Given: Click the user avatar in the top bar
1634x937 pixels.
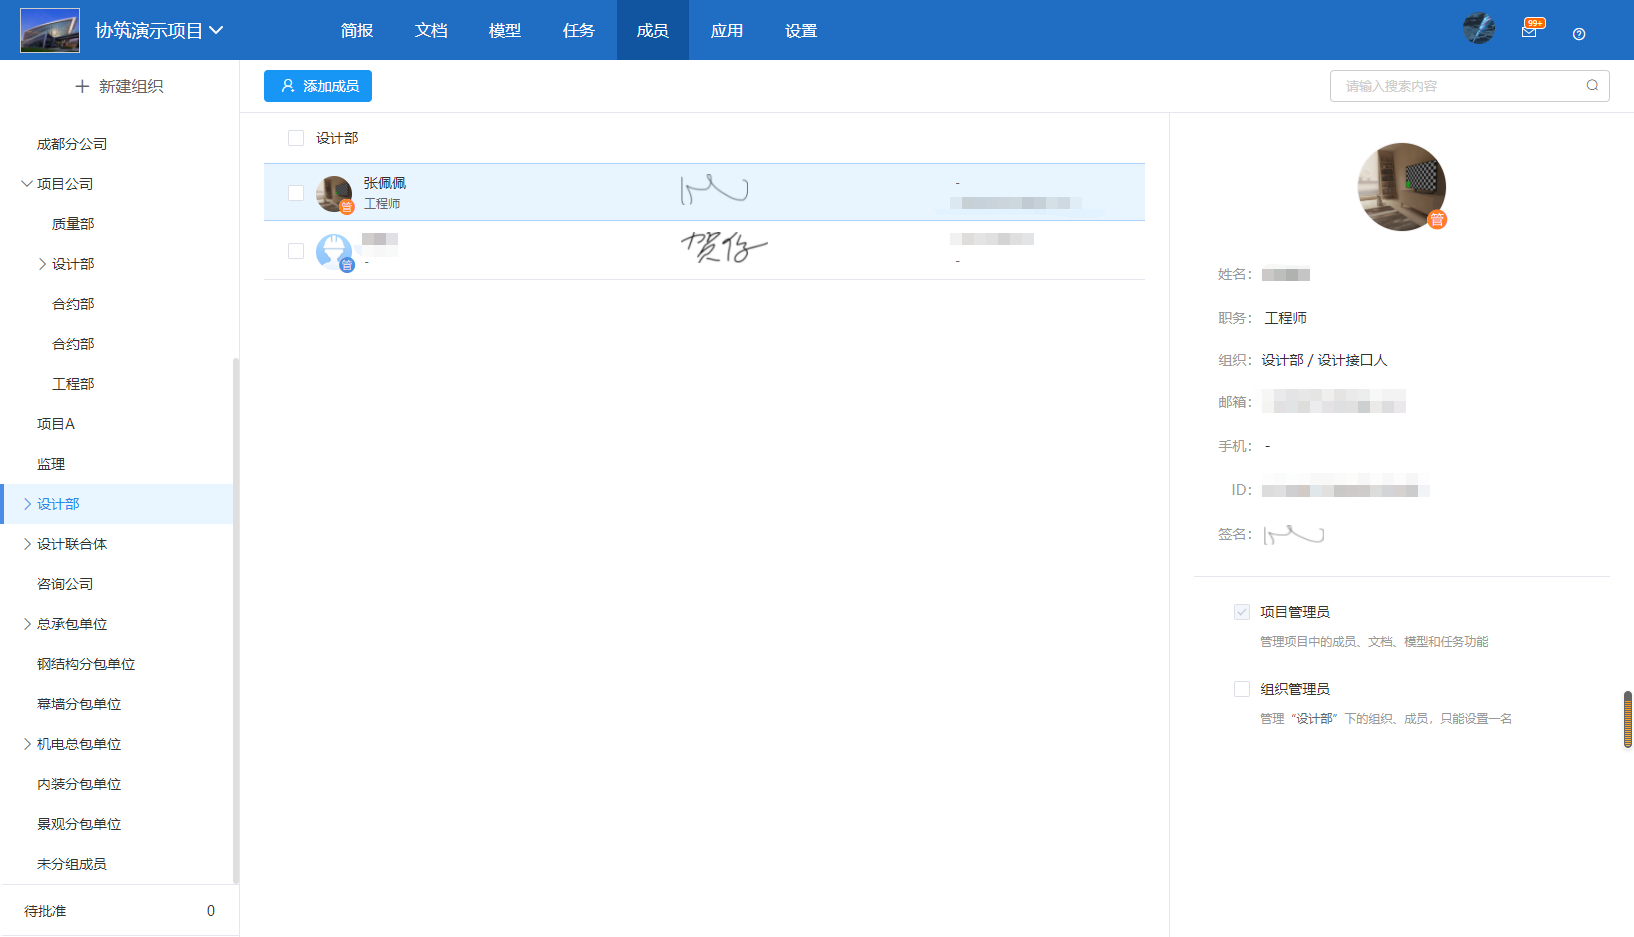Looking at the screenshot, I should tap(1478, 29).
